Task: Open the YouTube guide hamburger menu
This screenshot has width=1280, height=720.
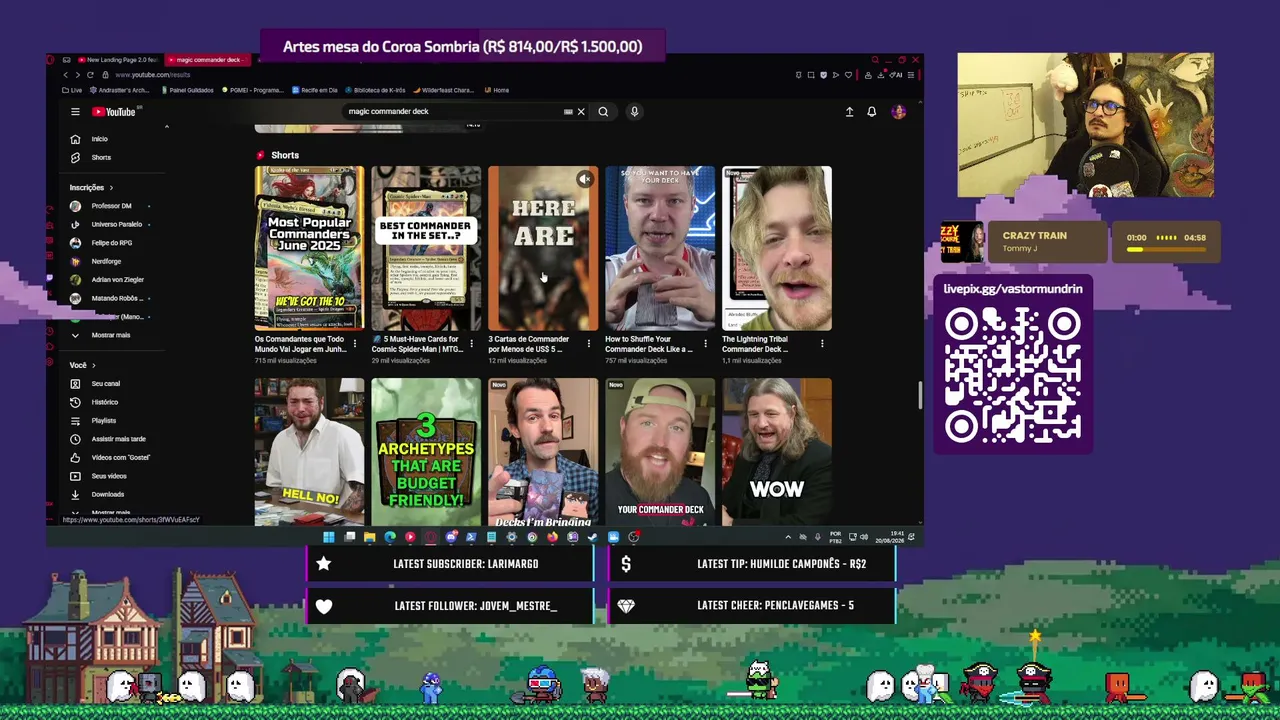Action: pyautogui.click(x=75, y=112)
